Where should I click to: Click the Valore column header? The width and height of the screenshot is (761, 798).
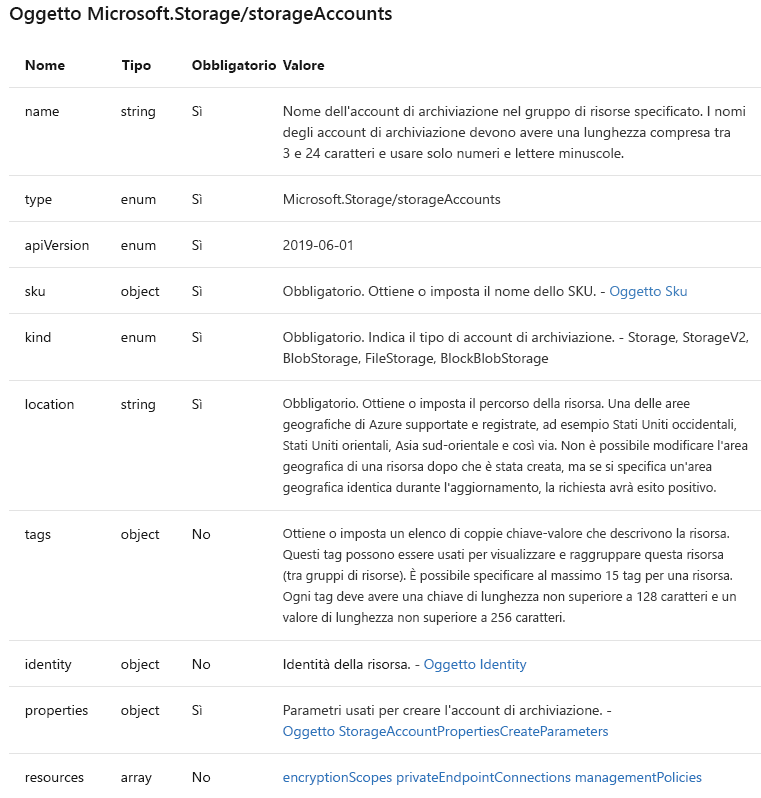coord(303,65)
